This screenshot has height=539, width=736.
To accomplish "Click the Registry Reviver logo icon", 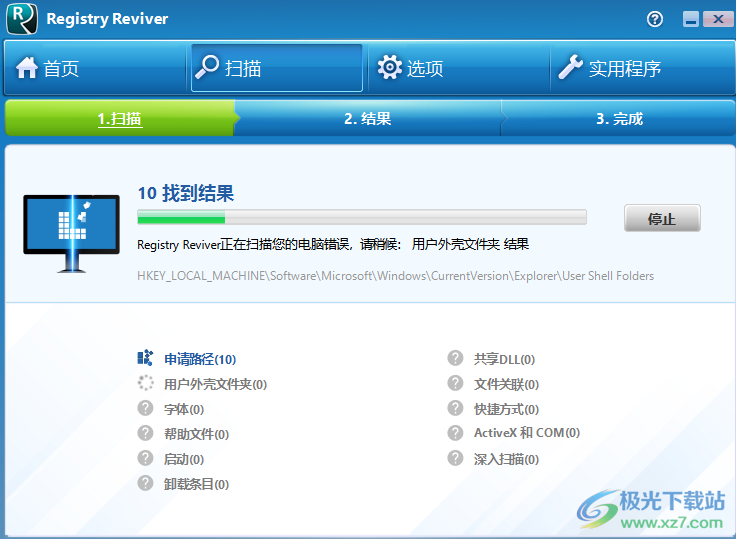I will click(22, 18).
